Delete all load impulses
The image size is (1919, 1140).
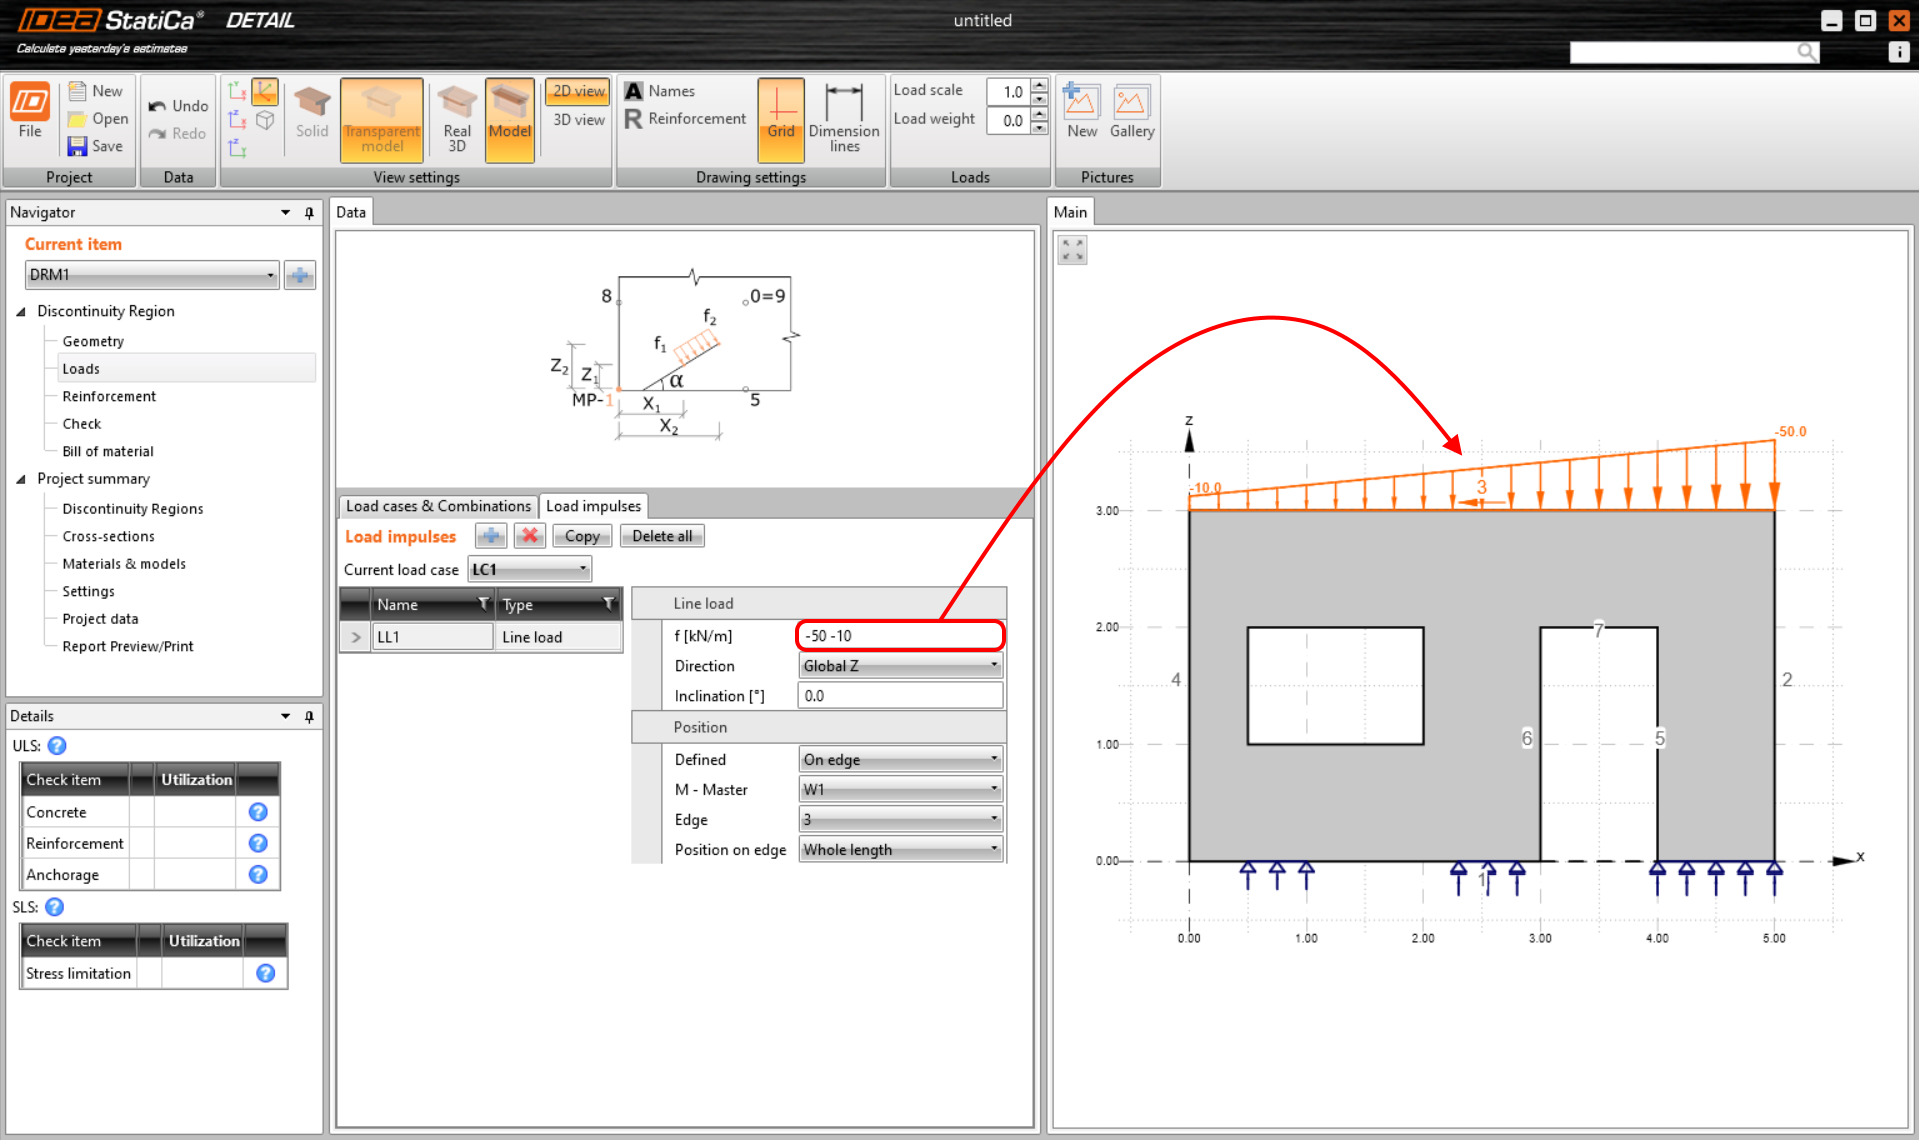(x=661, y=535)
